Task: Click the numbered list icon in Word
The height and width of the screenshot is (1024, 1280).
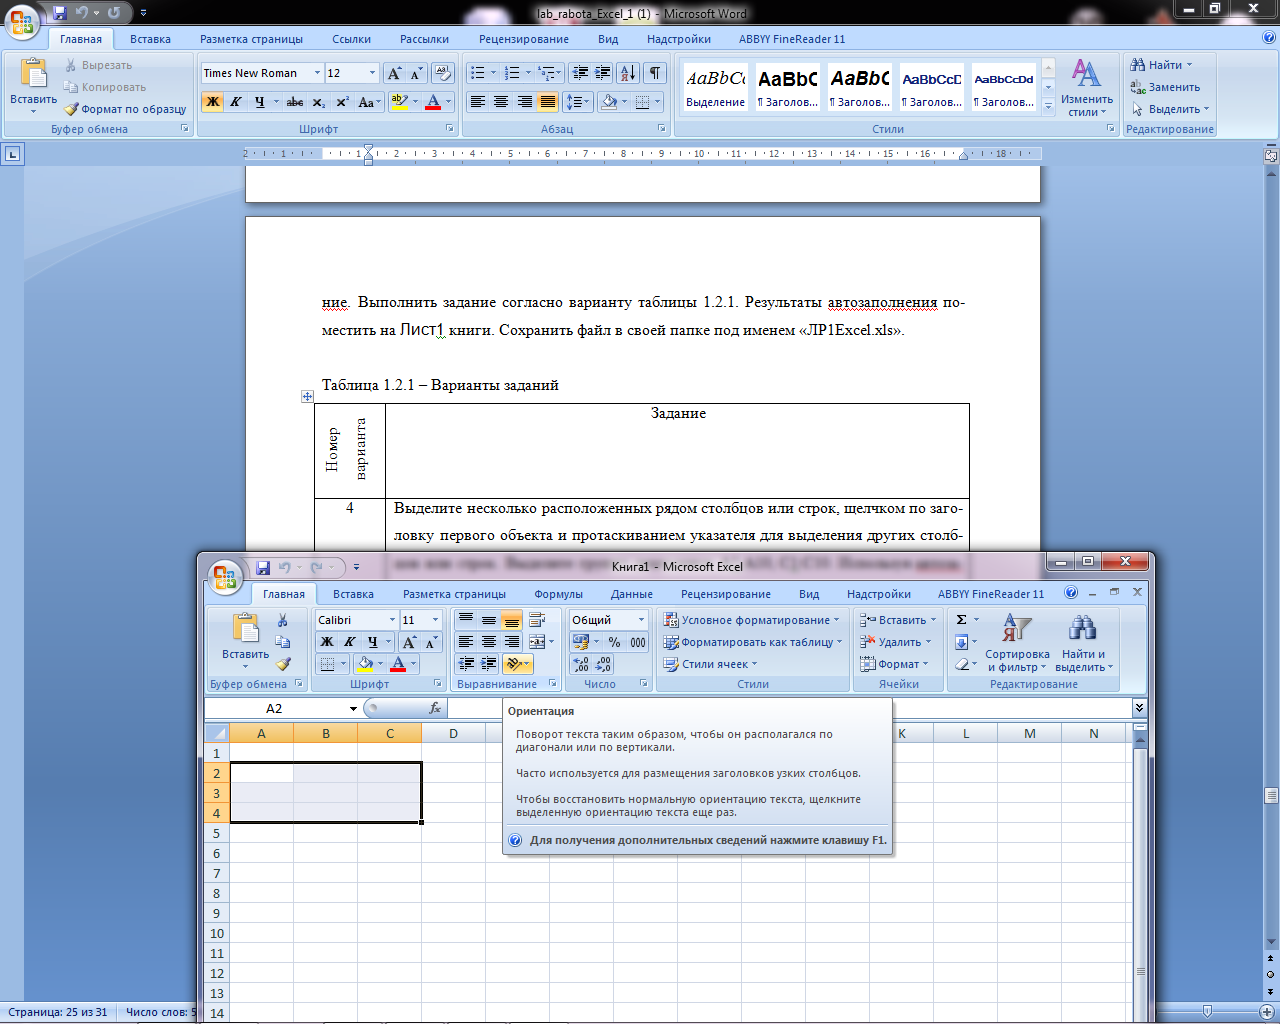Action: click(x=512, y=73)
